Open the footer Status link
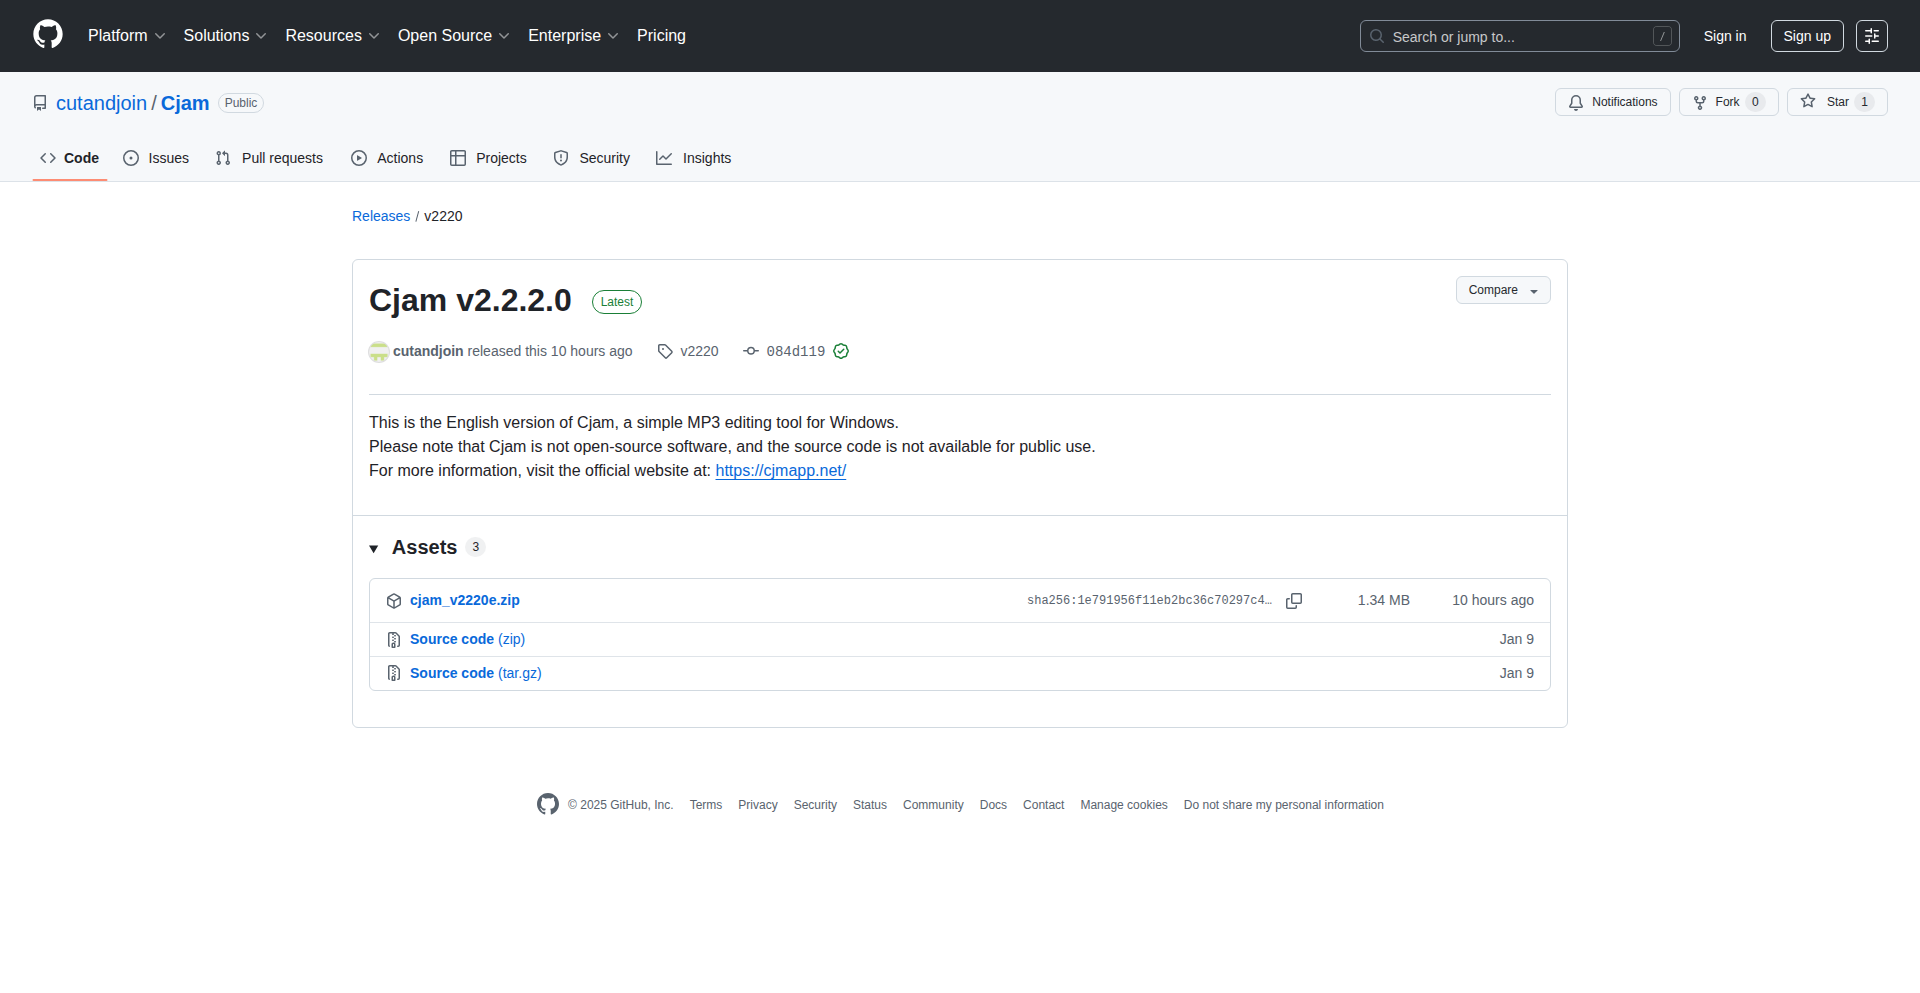 tap(870, 805)
